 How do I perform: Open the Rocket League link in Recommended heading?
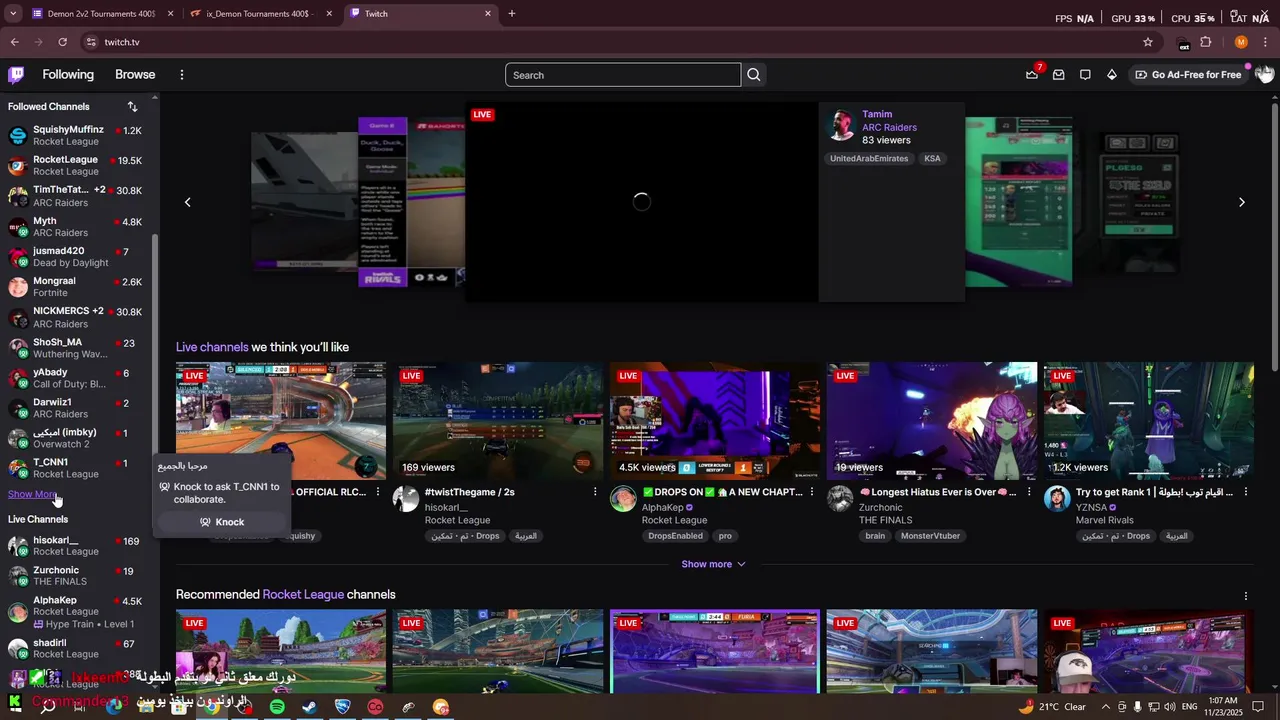[x=303, y=595]
